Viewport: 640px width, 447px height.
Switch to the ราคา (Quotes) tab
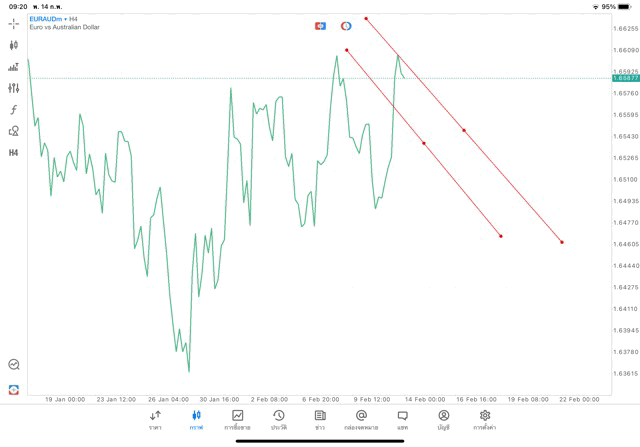pyautogui.click(x=155, y=419)
